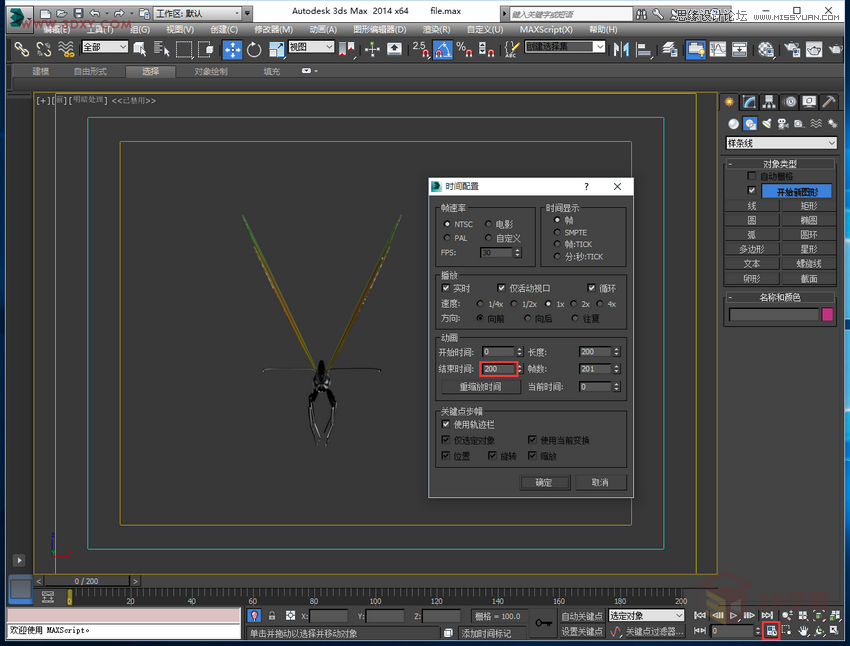Image resolution: width=850 pixels, height=646 pixels.
Task: Disable the 循环 (Loop) checkbox
Action: (x=591, y=288)
